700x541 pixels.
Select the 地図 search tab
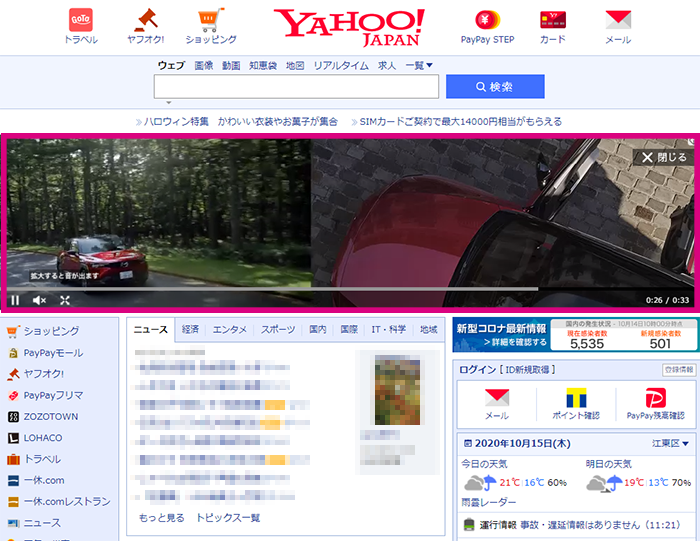click(295, 66)
